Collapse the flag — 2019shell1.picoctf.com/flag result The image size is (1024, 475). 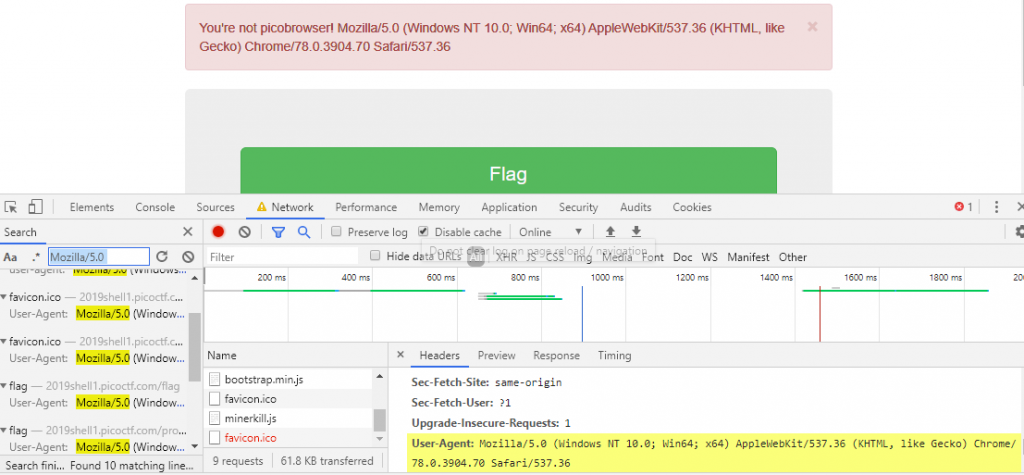(x=4, y=386)
